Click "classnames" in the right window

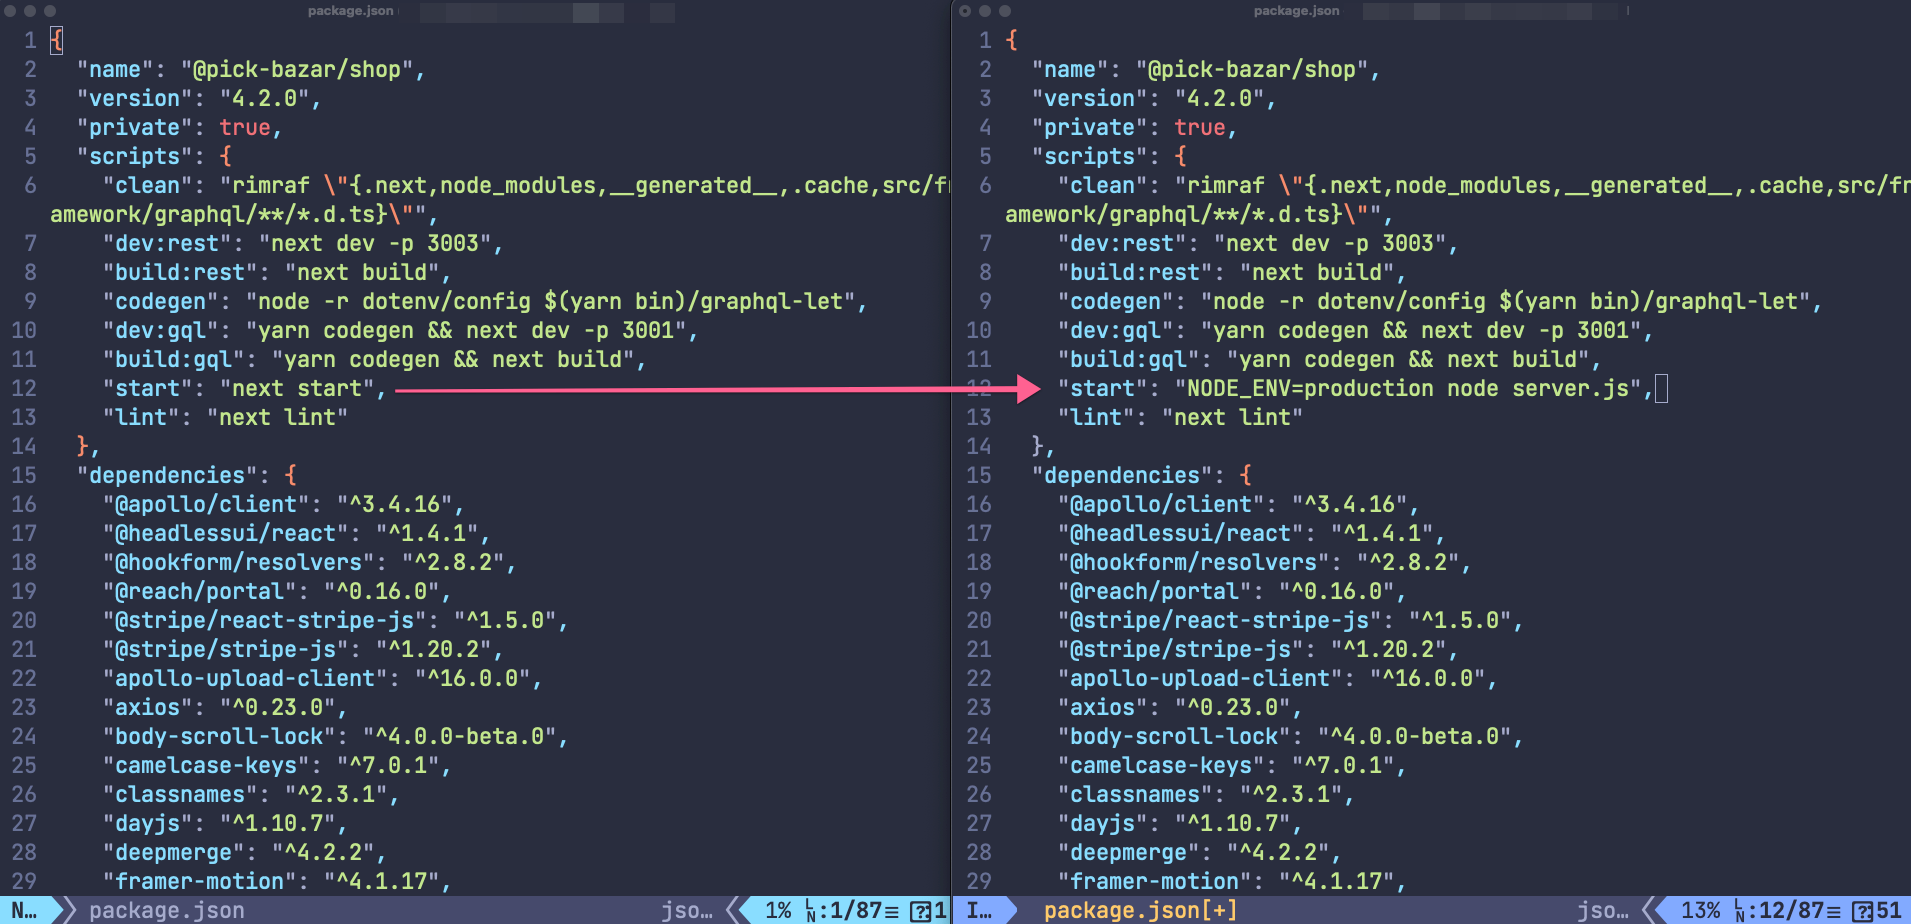coord(1135,794)
